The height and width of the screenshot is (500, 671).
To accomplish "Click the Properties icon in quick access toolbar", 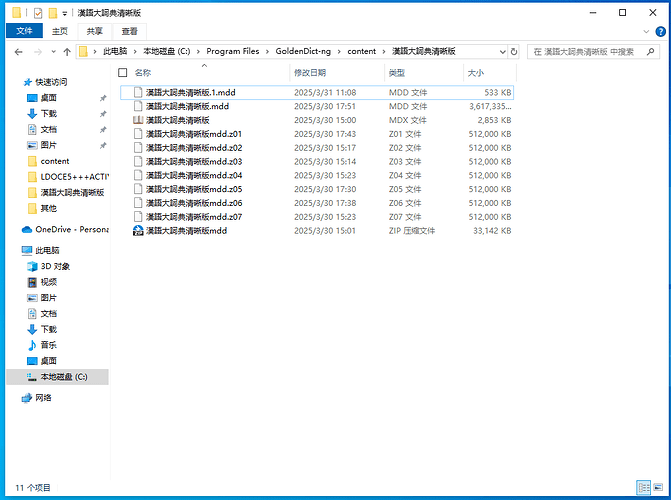I will click(x=38, y=13).
